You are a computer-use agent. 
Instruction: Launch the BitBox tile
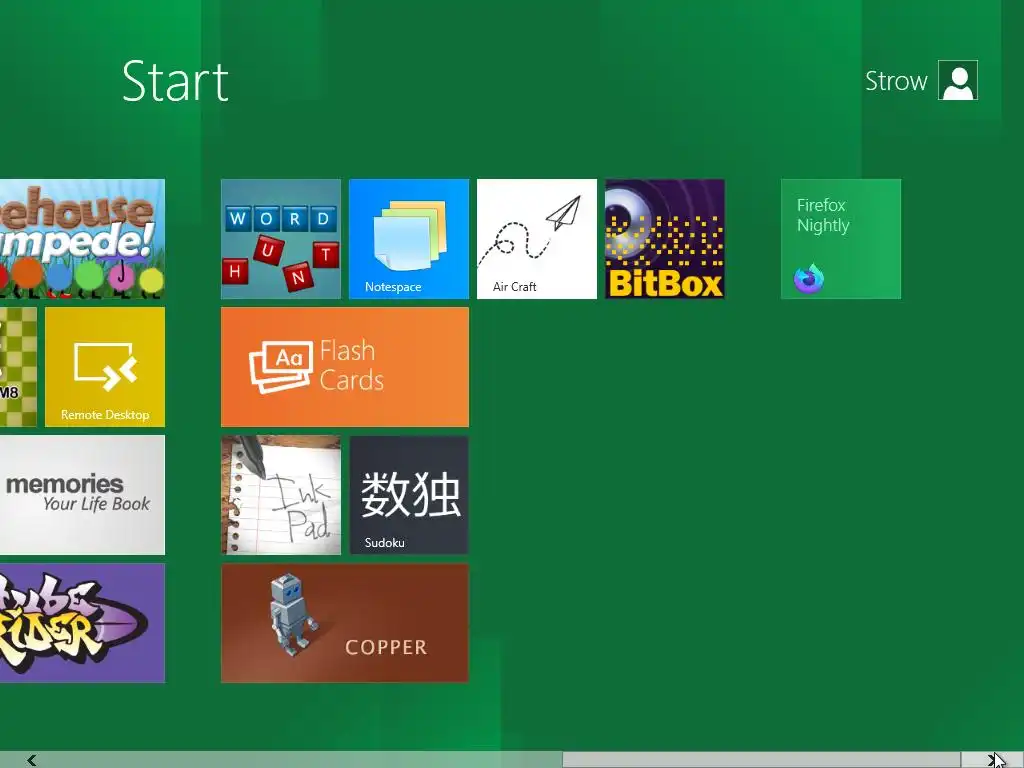tap(665, 239)
